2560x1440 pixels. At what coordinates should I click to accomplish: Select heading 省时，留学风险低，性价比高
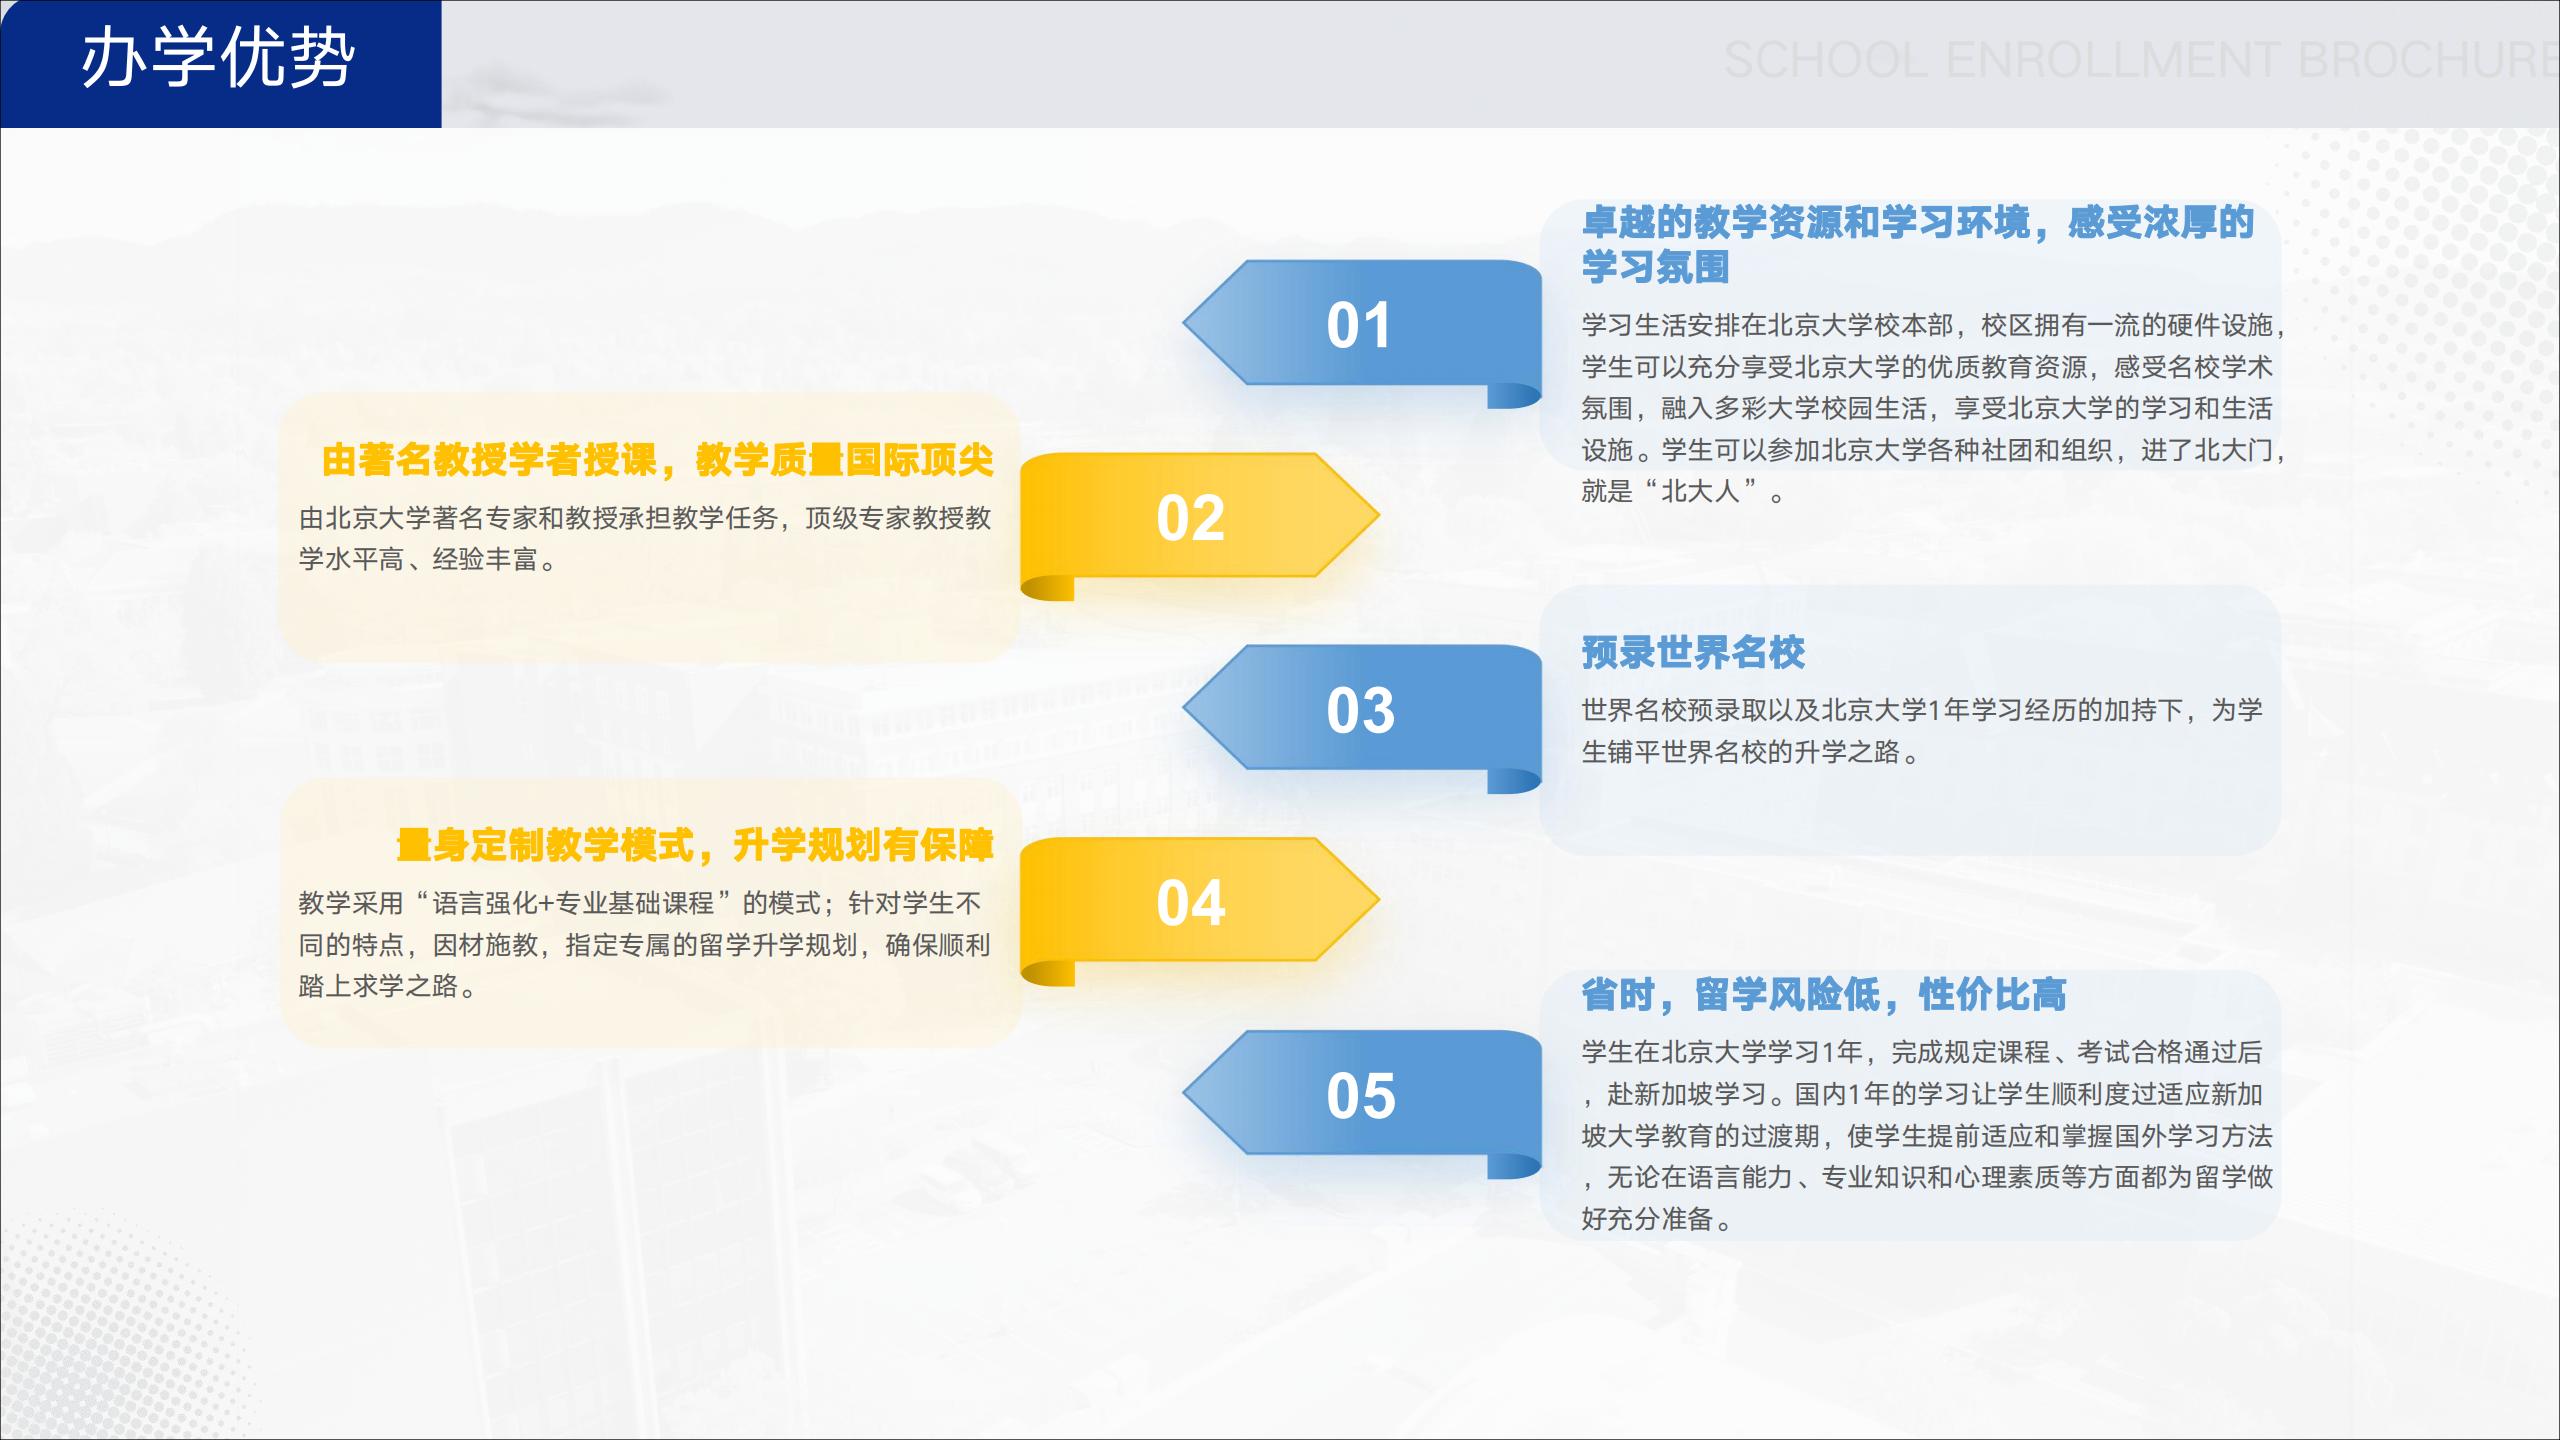click(1824, 995)
